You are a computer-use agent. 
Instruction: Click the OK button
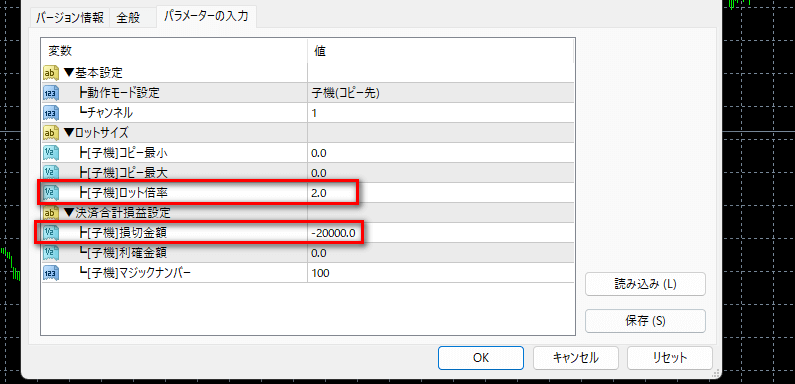(x=481, y=358)
